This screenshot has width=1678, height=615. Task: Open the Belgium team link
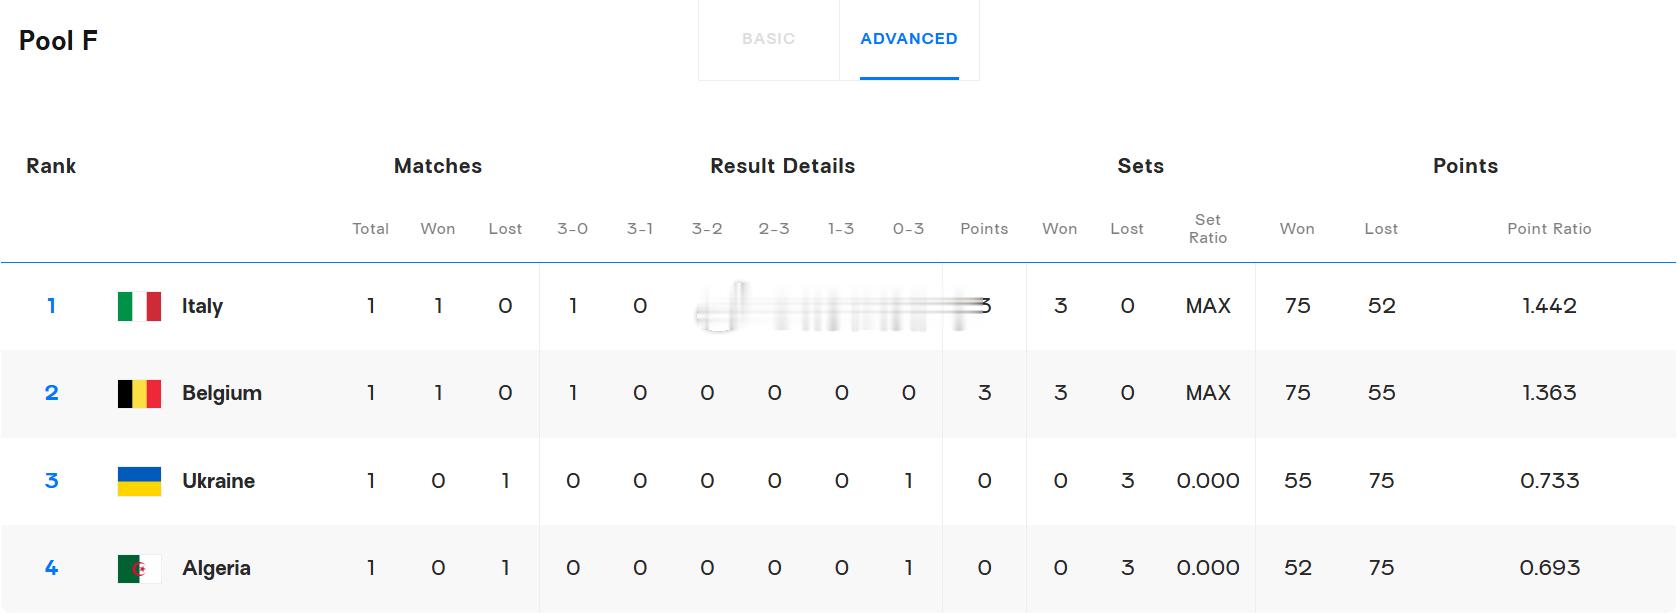(222, 393)
